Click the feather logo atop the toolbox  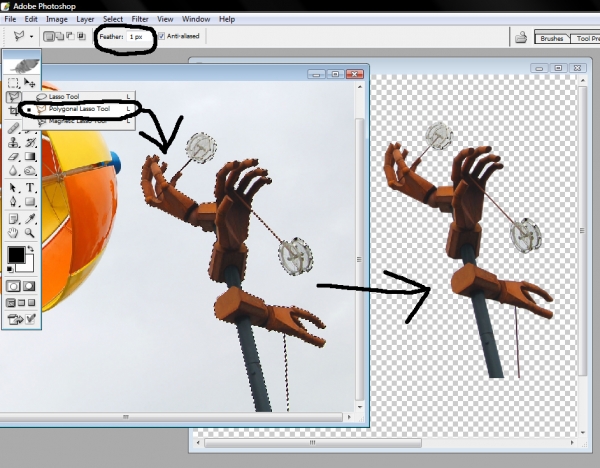(22, 65)
